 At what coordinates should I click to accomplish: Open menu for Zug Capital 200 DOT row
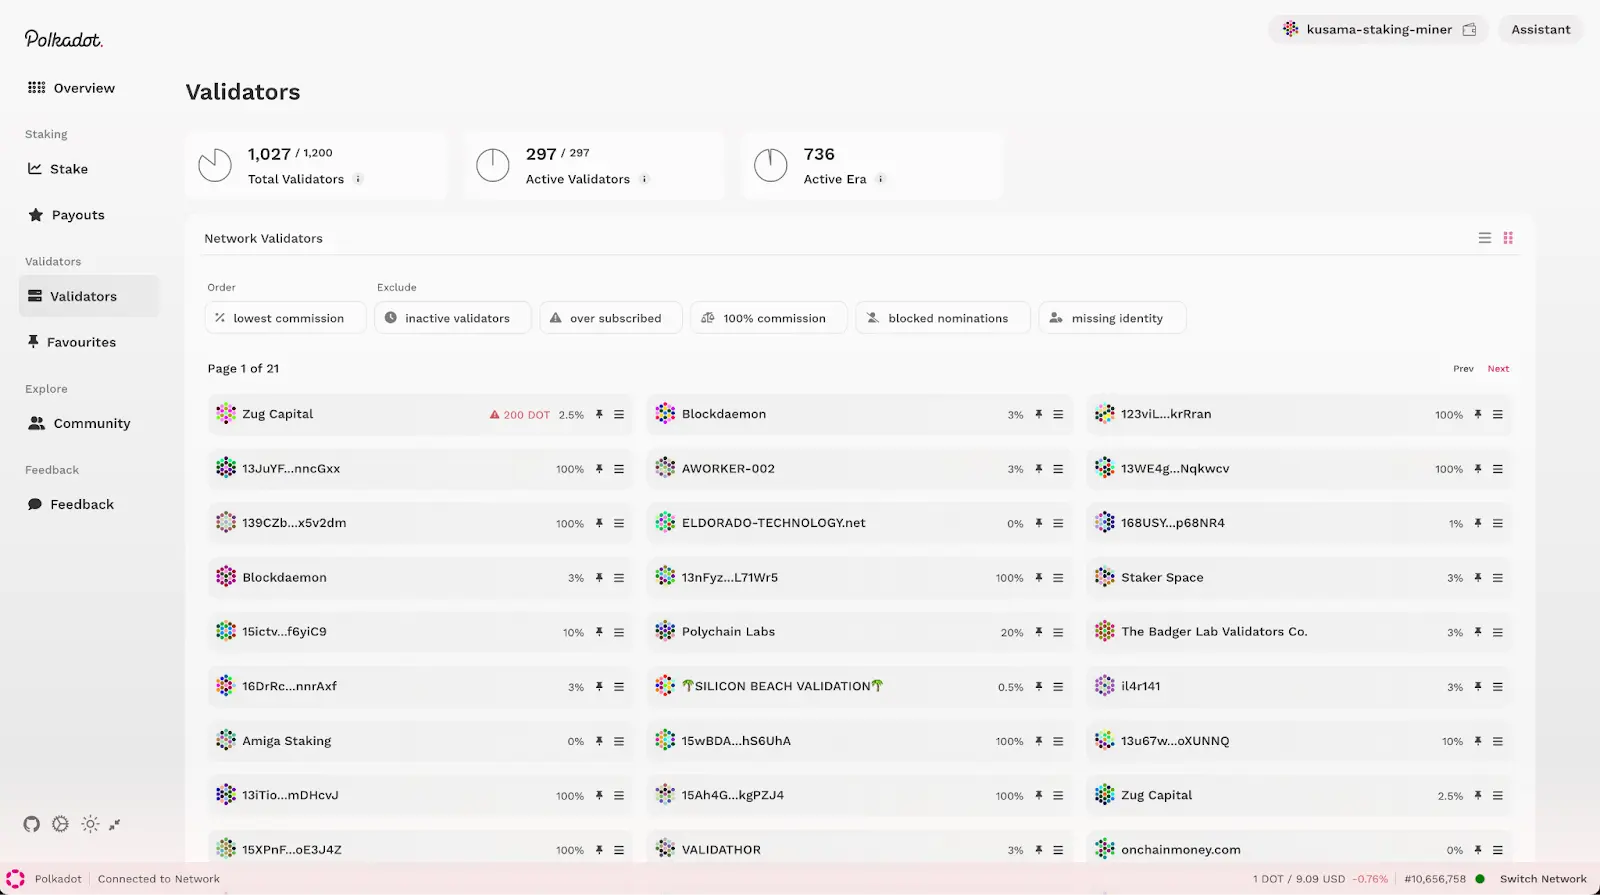point(619,414)
